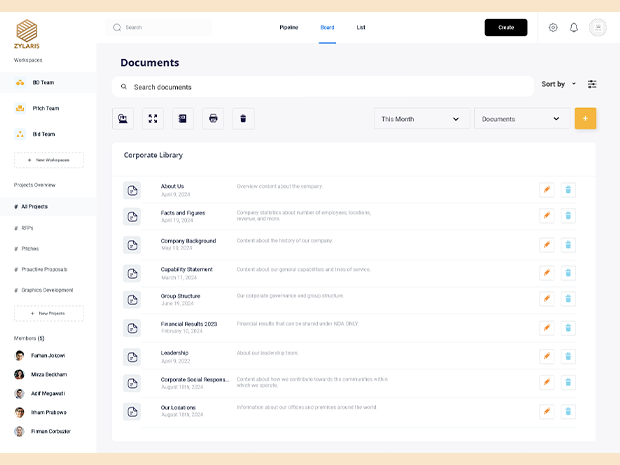This screenshot has height=465, width=620.
Task: Switch to the List tab
Action: (x=361, y=28)
